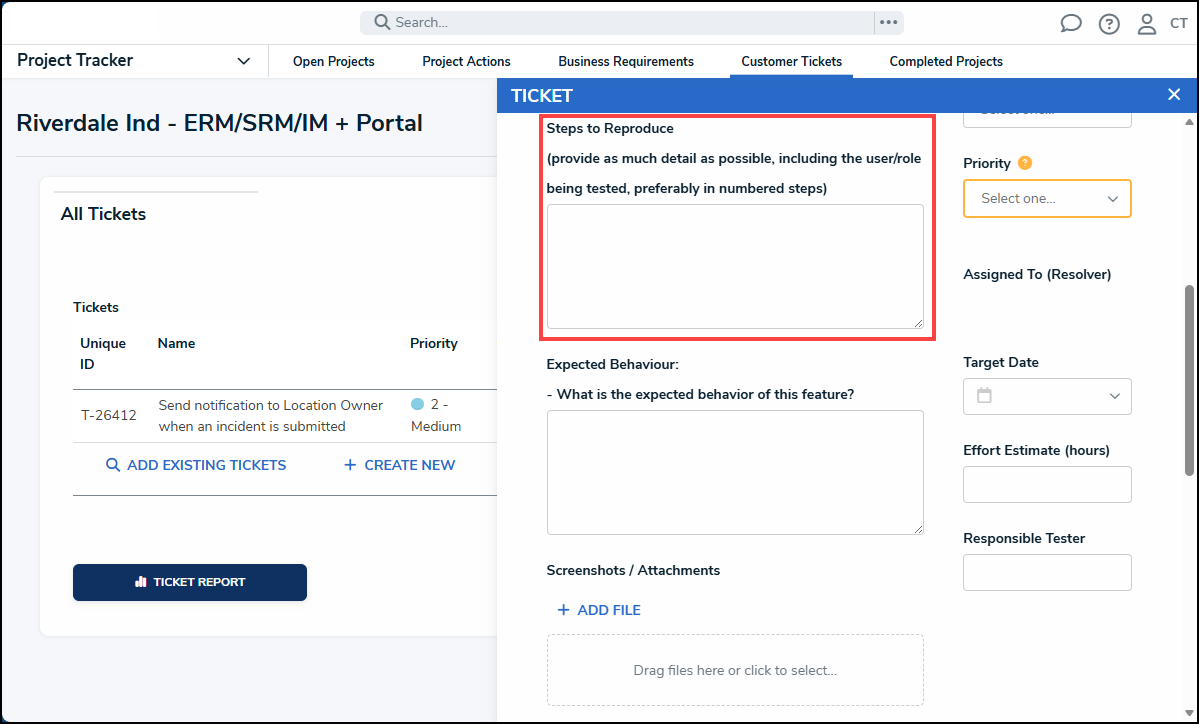Open the chat messages icon
This screenshot has height=724, width=1199.
(1071, 24)
